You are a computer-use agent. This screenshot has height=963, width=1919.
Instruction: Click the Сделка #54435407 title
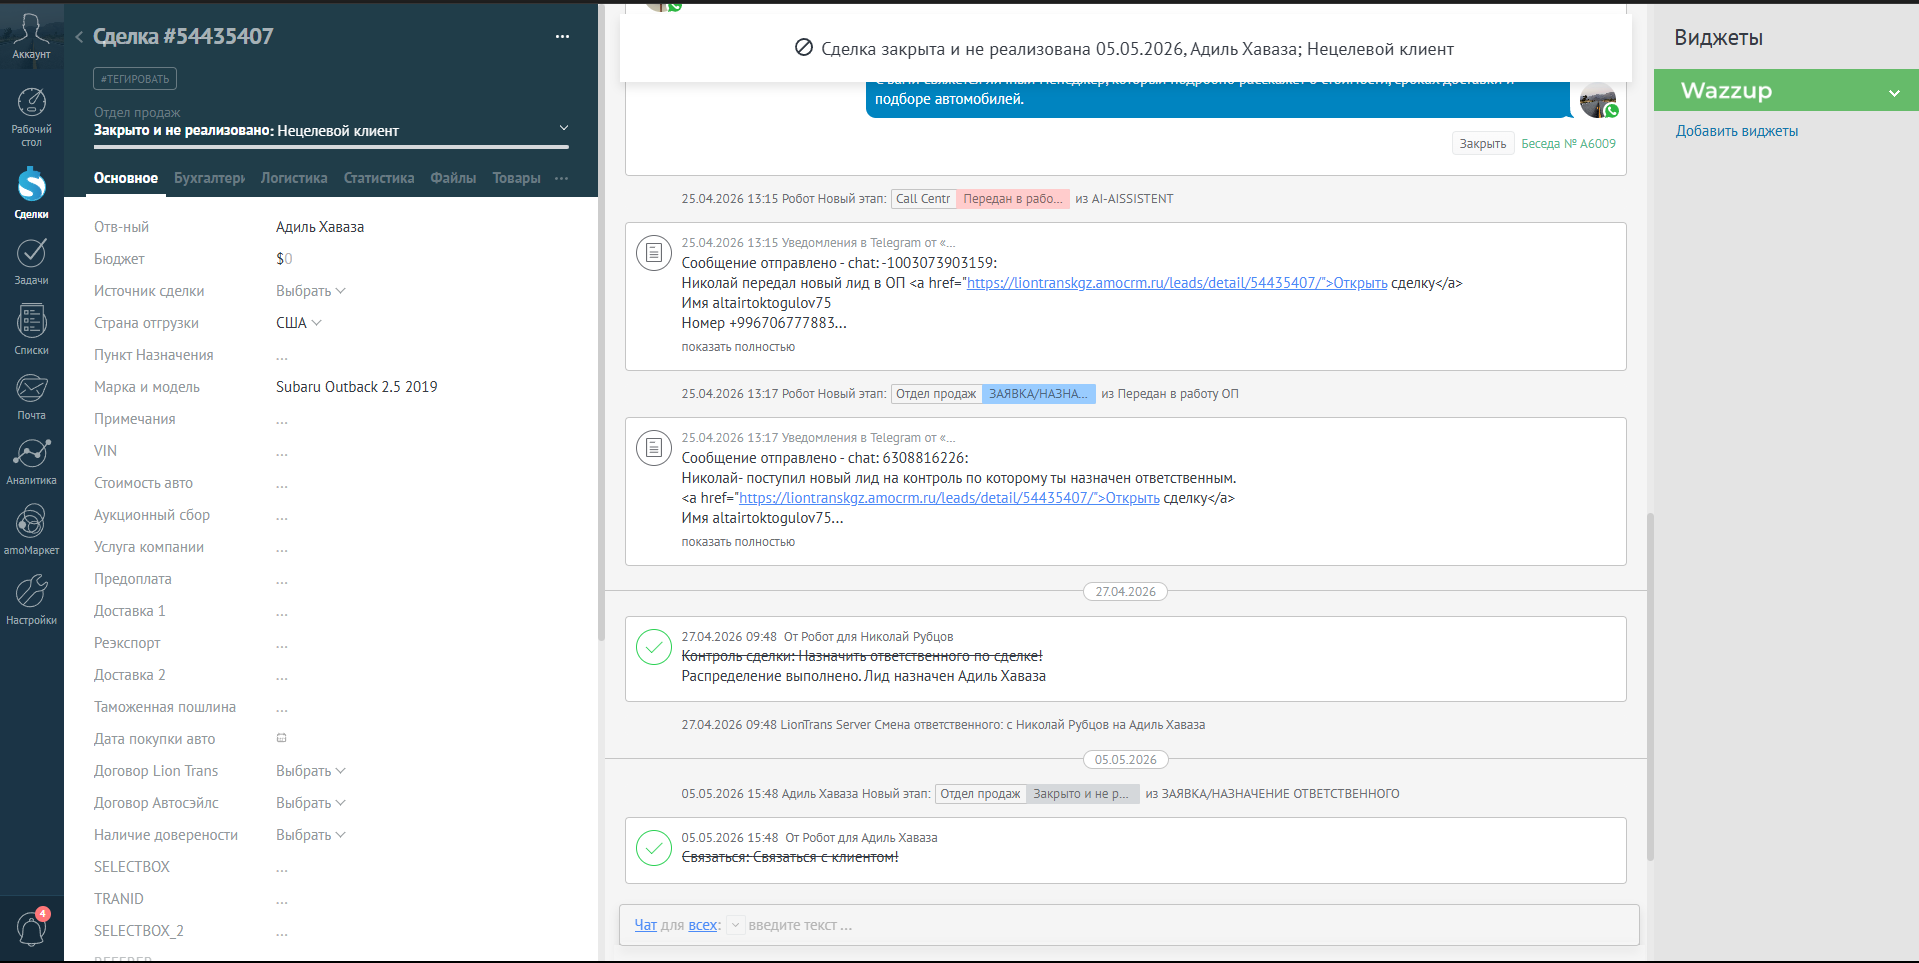pyautogui.click(x=183, y=37)
